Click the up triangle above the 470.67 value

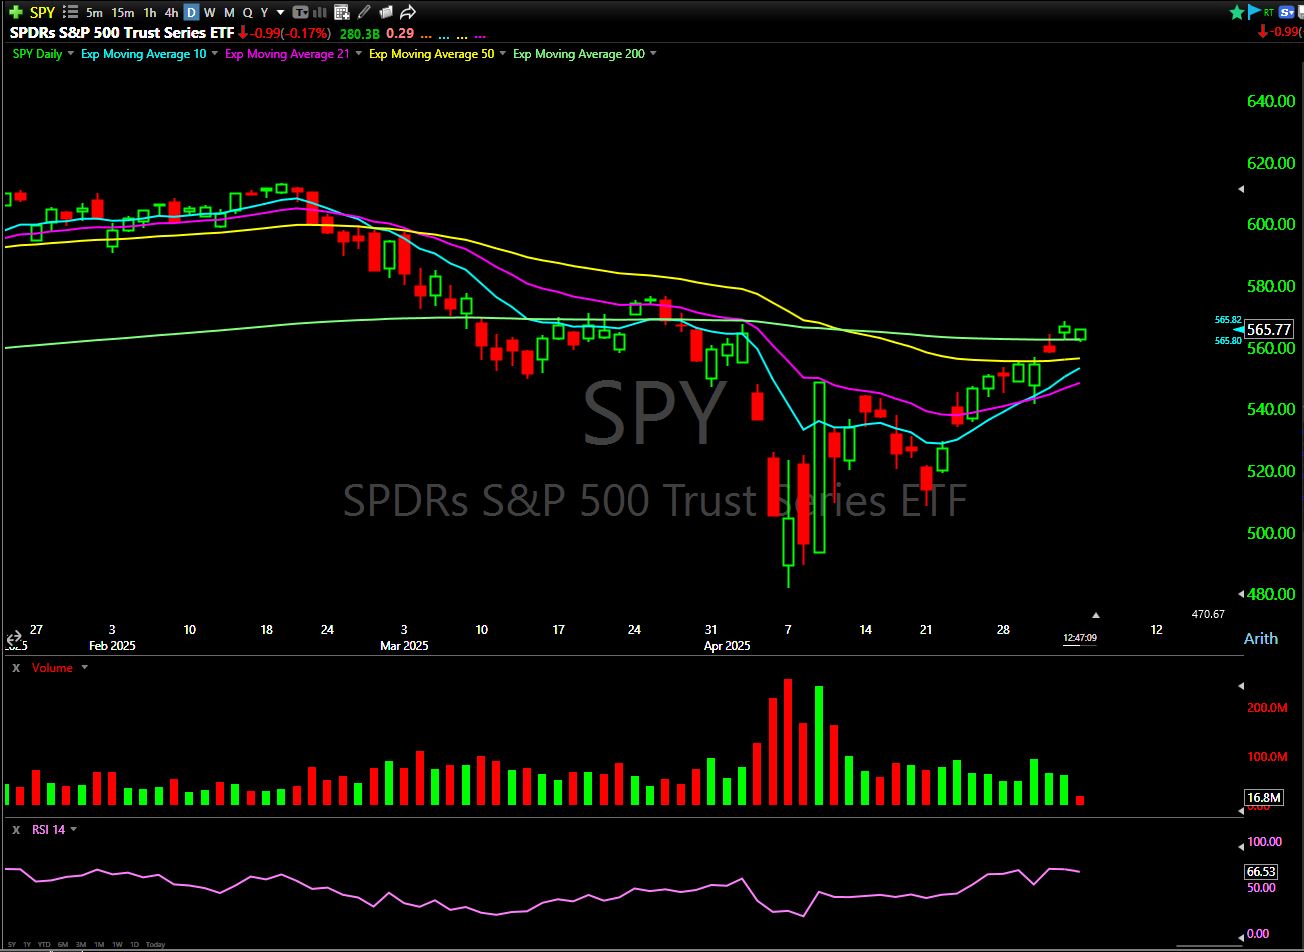(1096, 615)
